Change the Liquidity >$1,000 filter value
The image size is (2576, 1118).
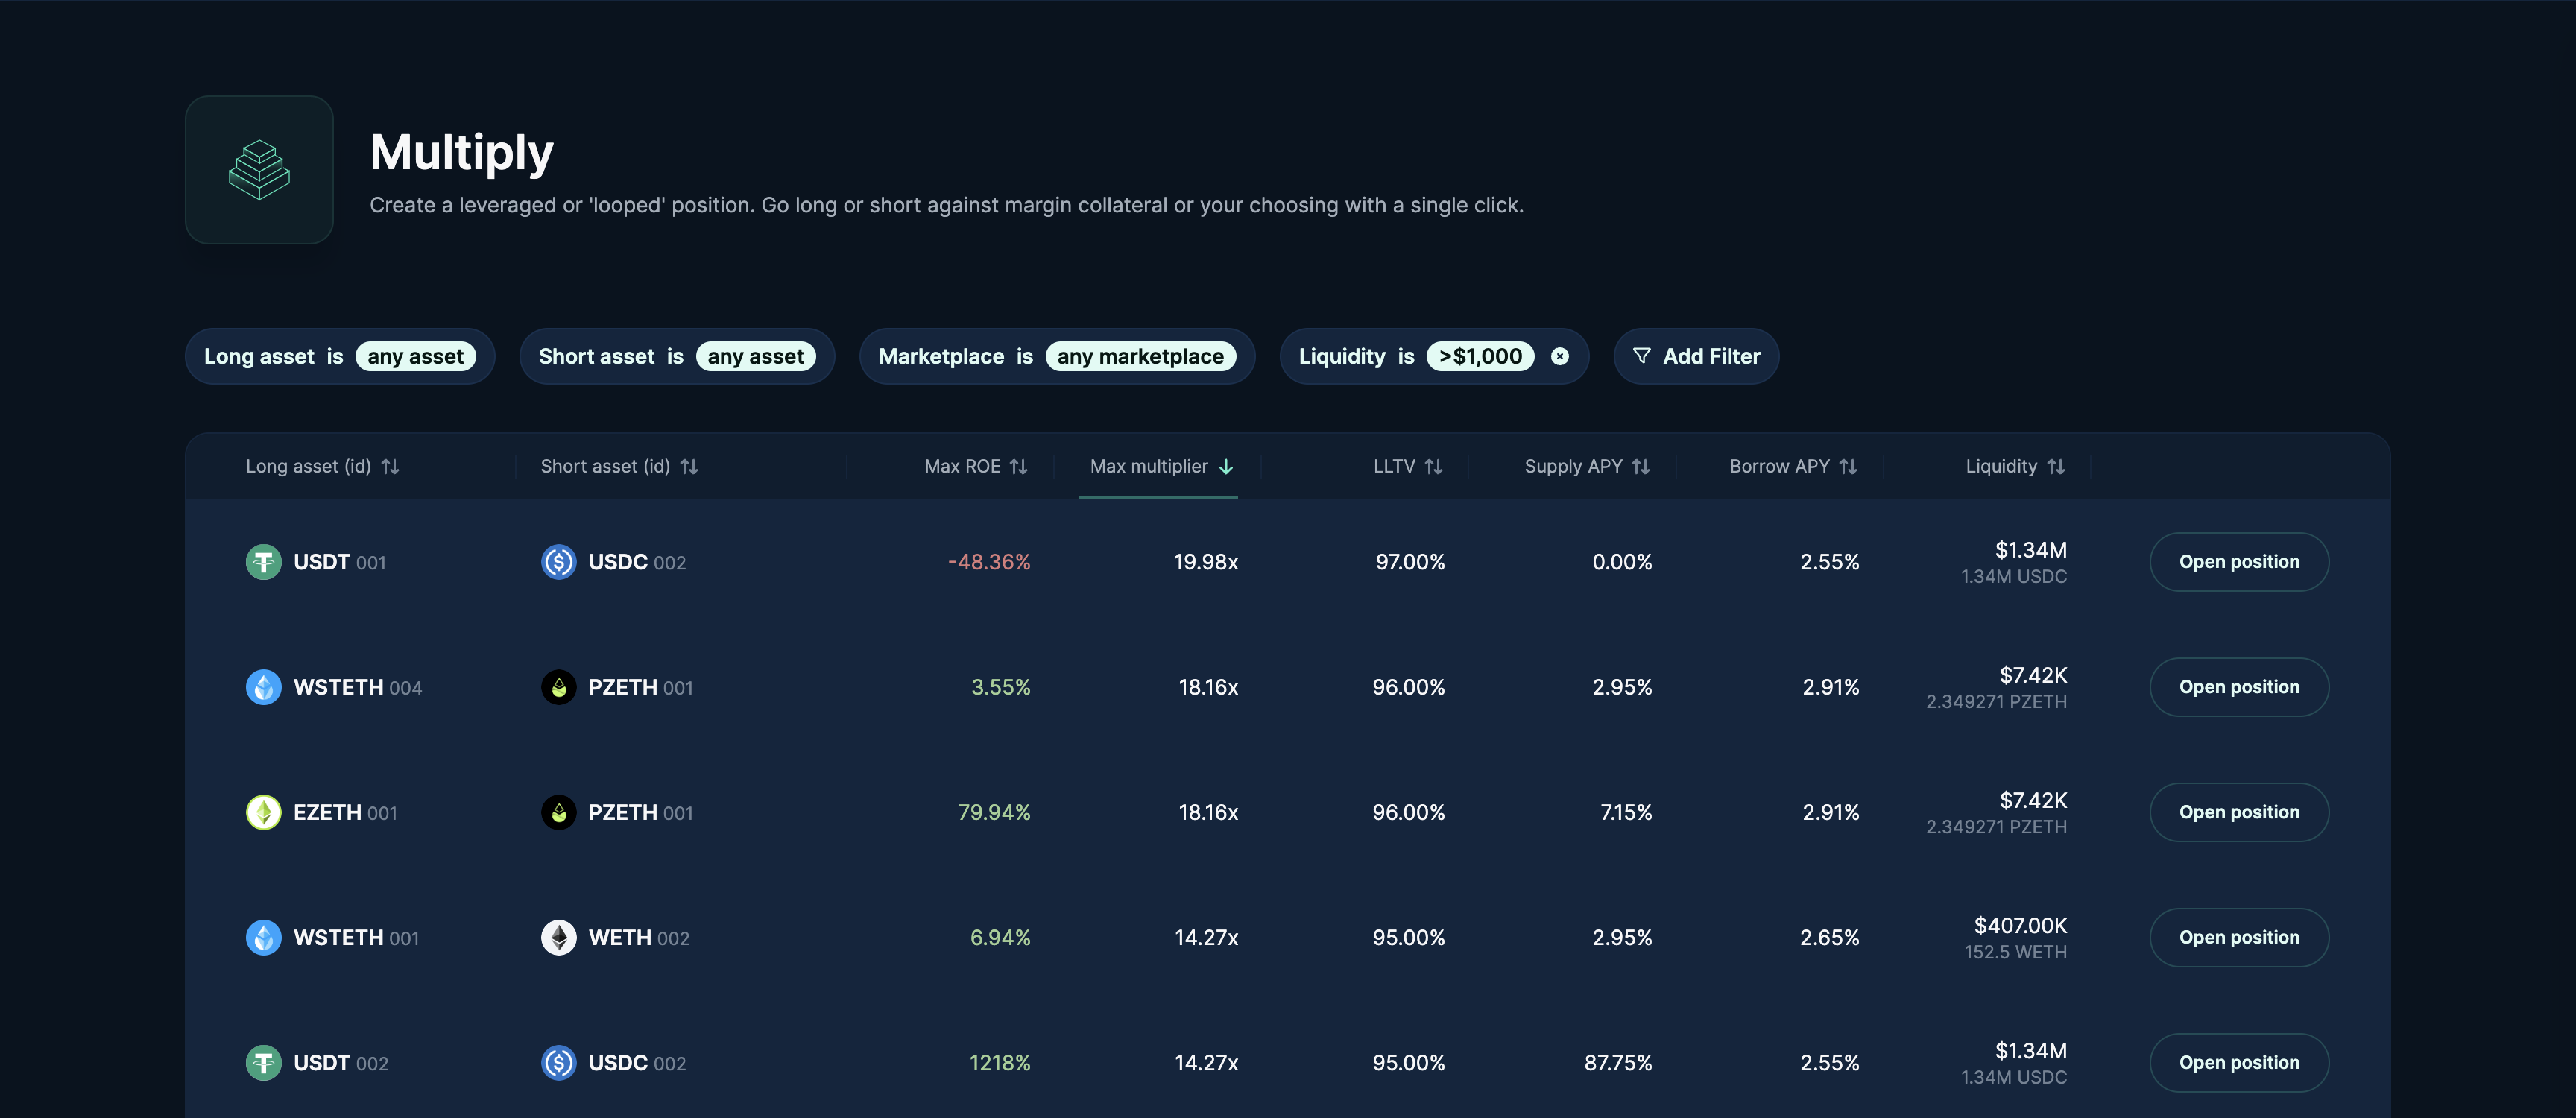click(x=1479, y=357)
